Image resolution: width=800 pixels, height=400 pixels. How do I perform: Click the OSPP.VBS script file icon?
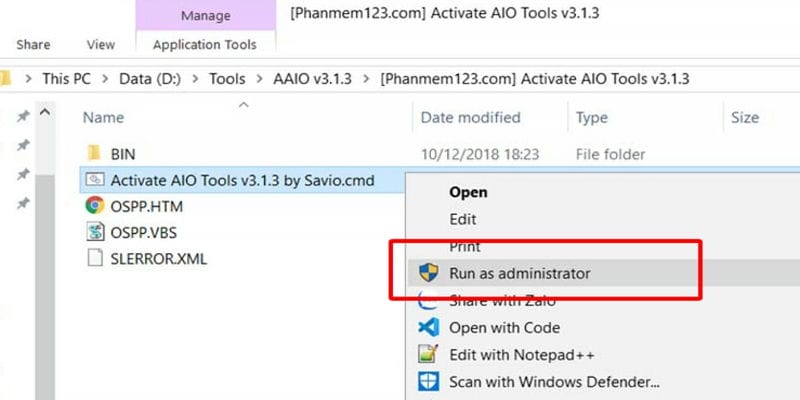(95, 232)
